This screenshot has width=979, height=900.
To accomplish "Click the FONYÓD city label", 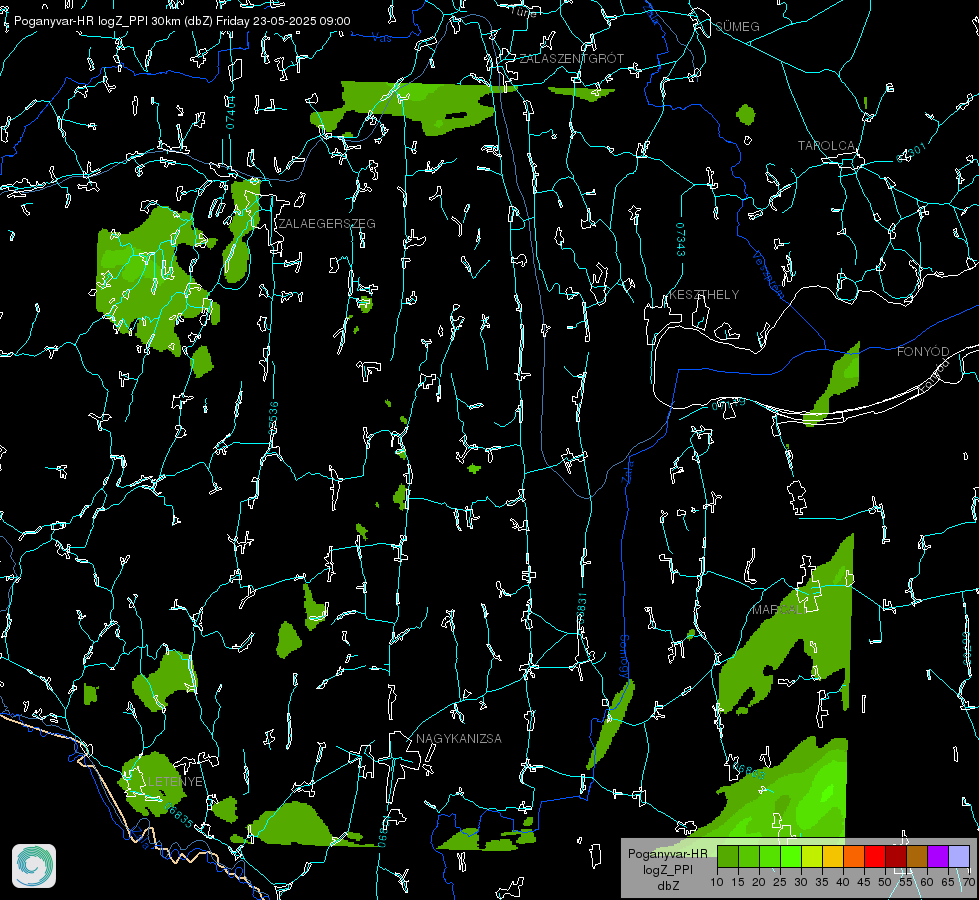I will [x=923, y=352].
